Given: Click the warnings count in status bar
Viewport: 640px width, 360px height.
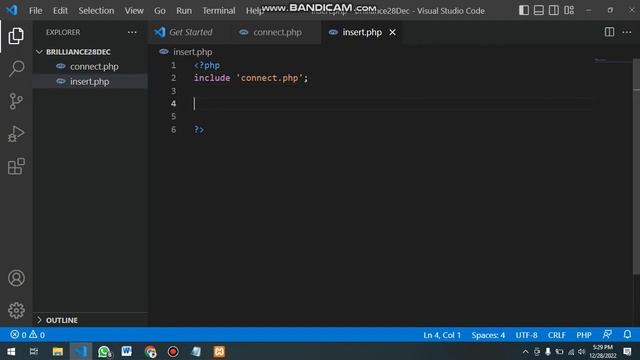Looking at the screenshot, I should (37, 335).
